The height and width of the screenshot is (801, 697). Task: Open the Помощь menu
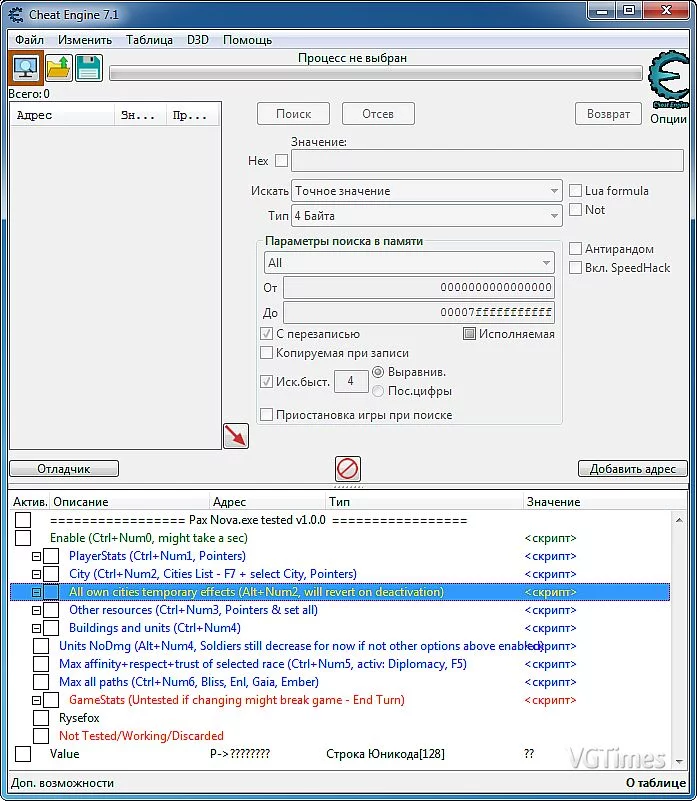247,40
